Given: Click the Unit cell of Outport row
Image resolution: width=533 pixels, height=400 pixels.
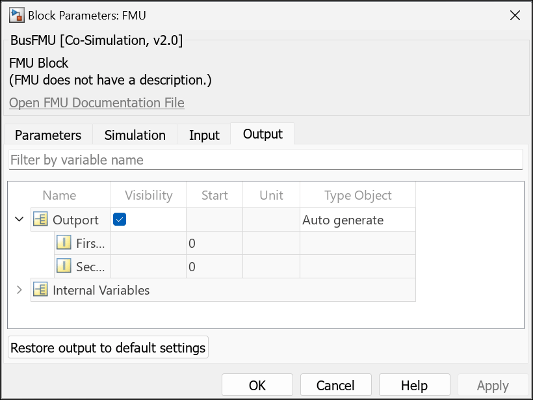Looking at the screenshot, I should click(x=271, y=220).
